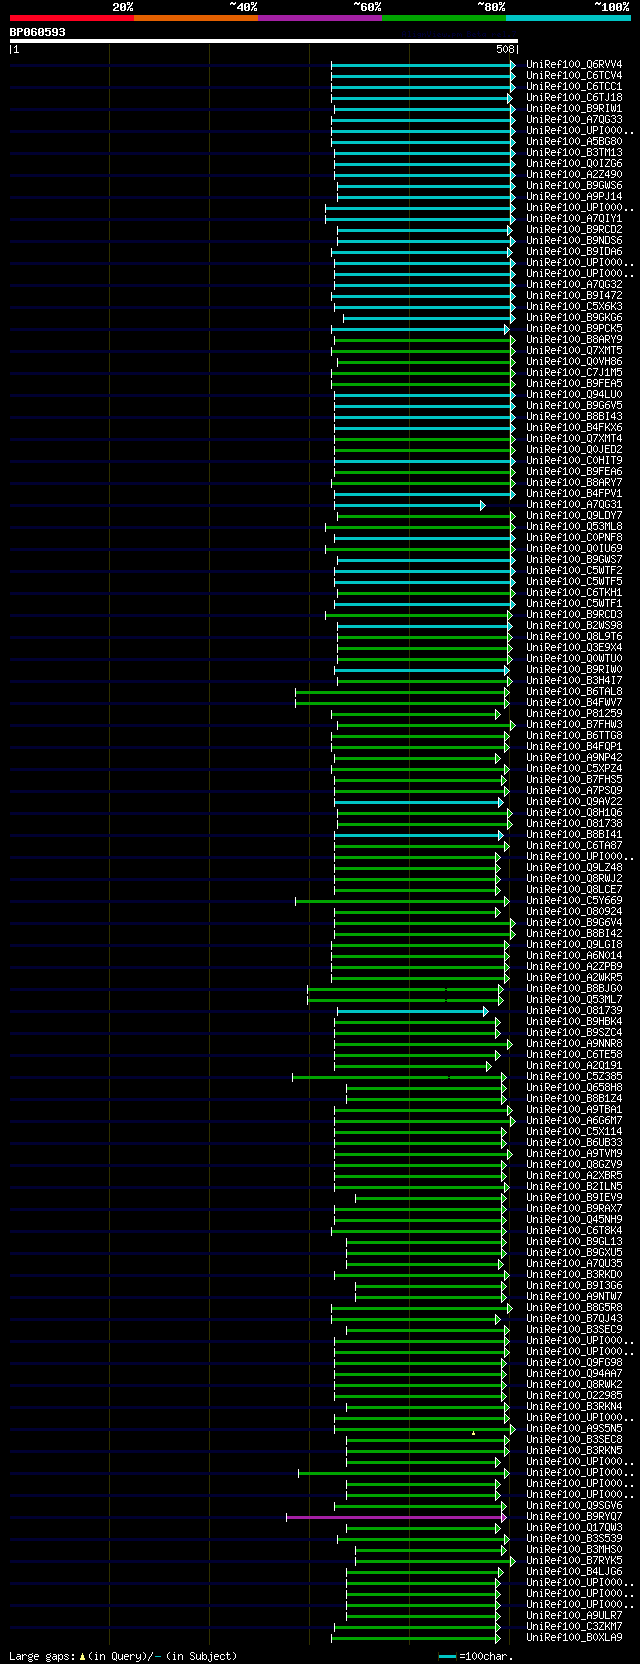Select the UniRef100_B9RYQ7 label
The width and height of the screenshot is (640, 1664).
pyautogui.click(x=574, y=1517)
